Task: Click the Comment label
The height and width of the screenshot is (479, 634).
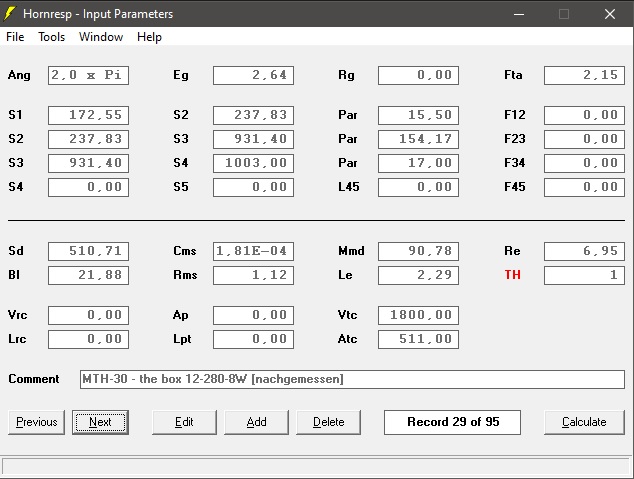Action: 34,379
